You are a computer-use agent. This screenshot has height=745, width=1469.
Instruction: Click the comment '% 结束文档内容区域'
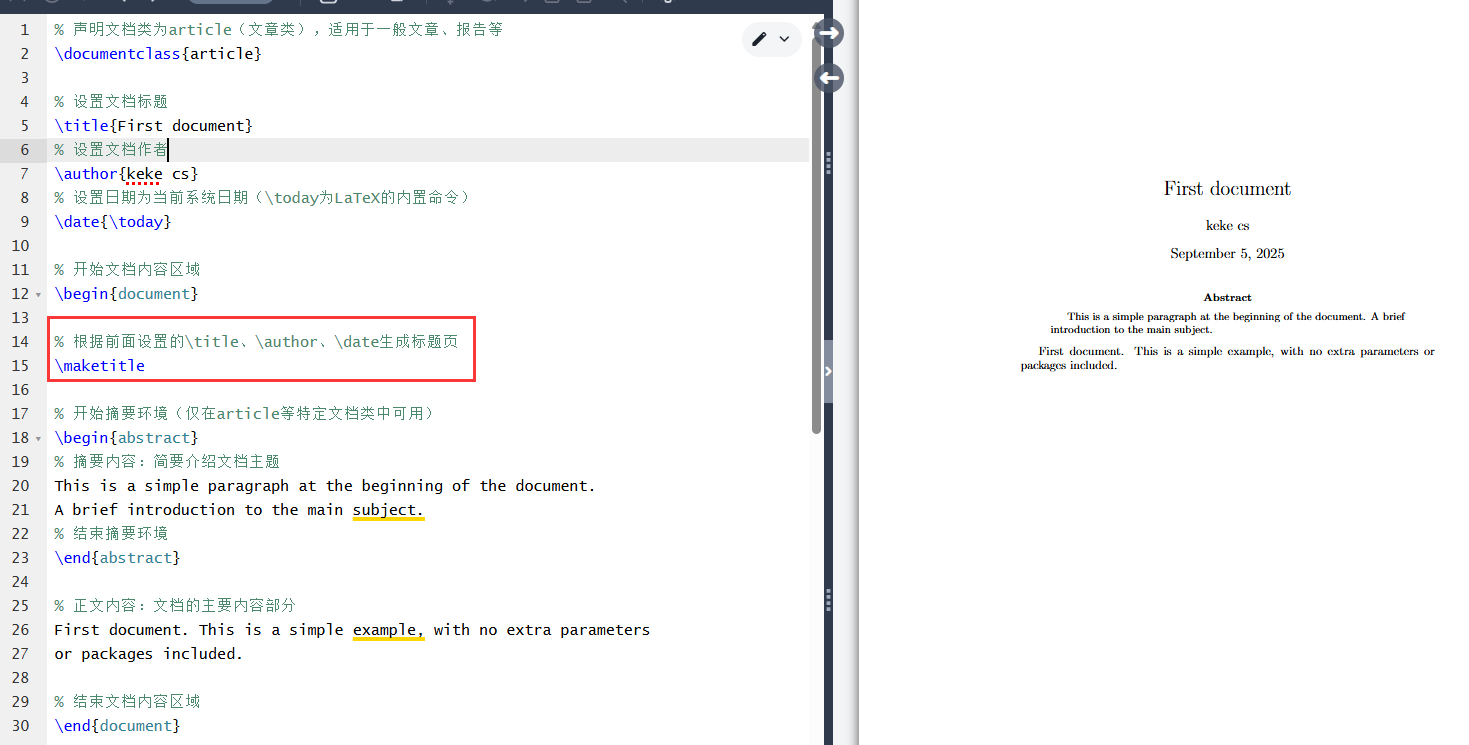[127, 702]
